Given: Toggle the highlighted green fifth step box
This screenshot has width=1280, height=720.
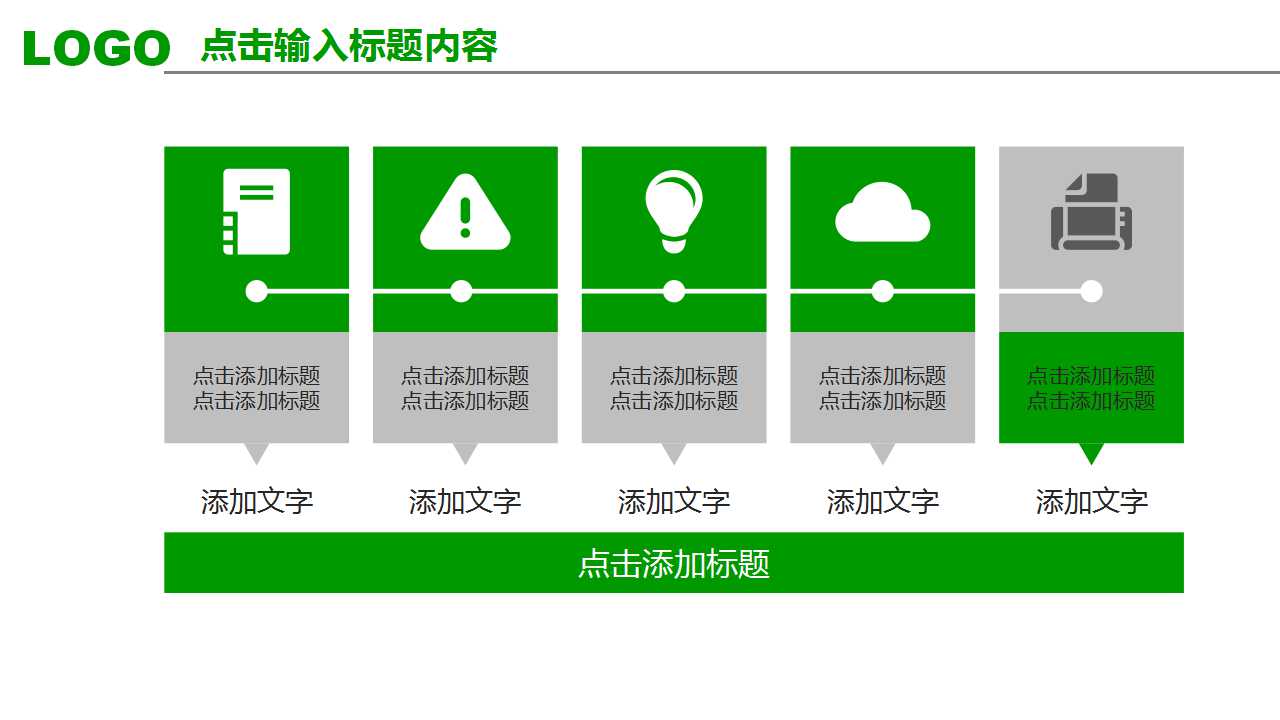Looking at the screenshot, I should (x=1090, y=388).
